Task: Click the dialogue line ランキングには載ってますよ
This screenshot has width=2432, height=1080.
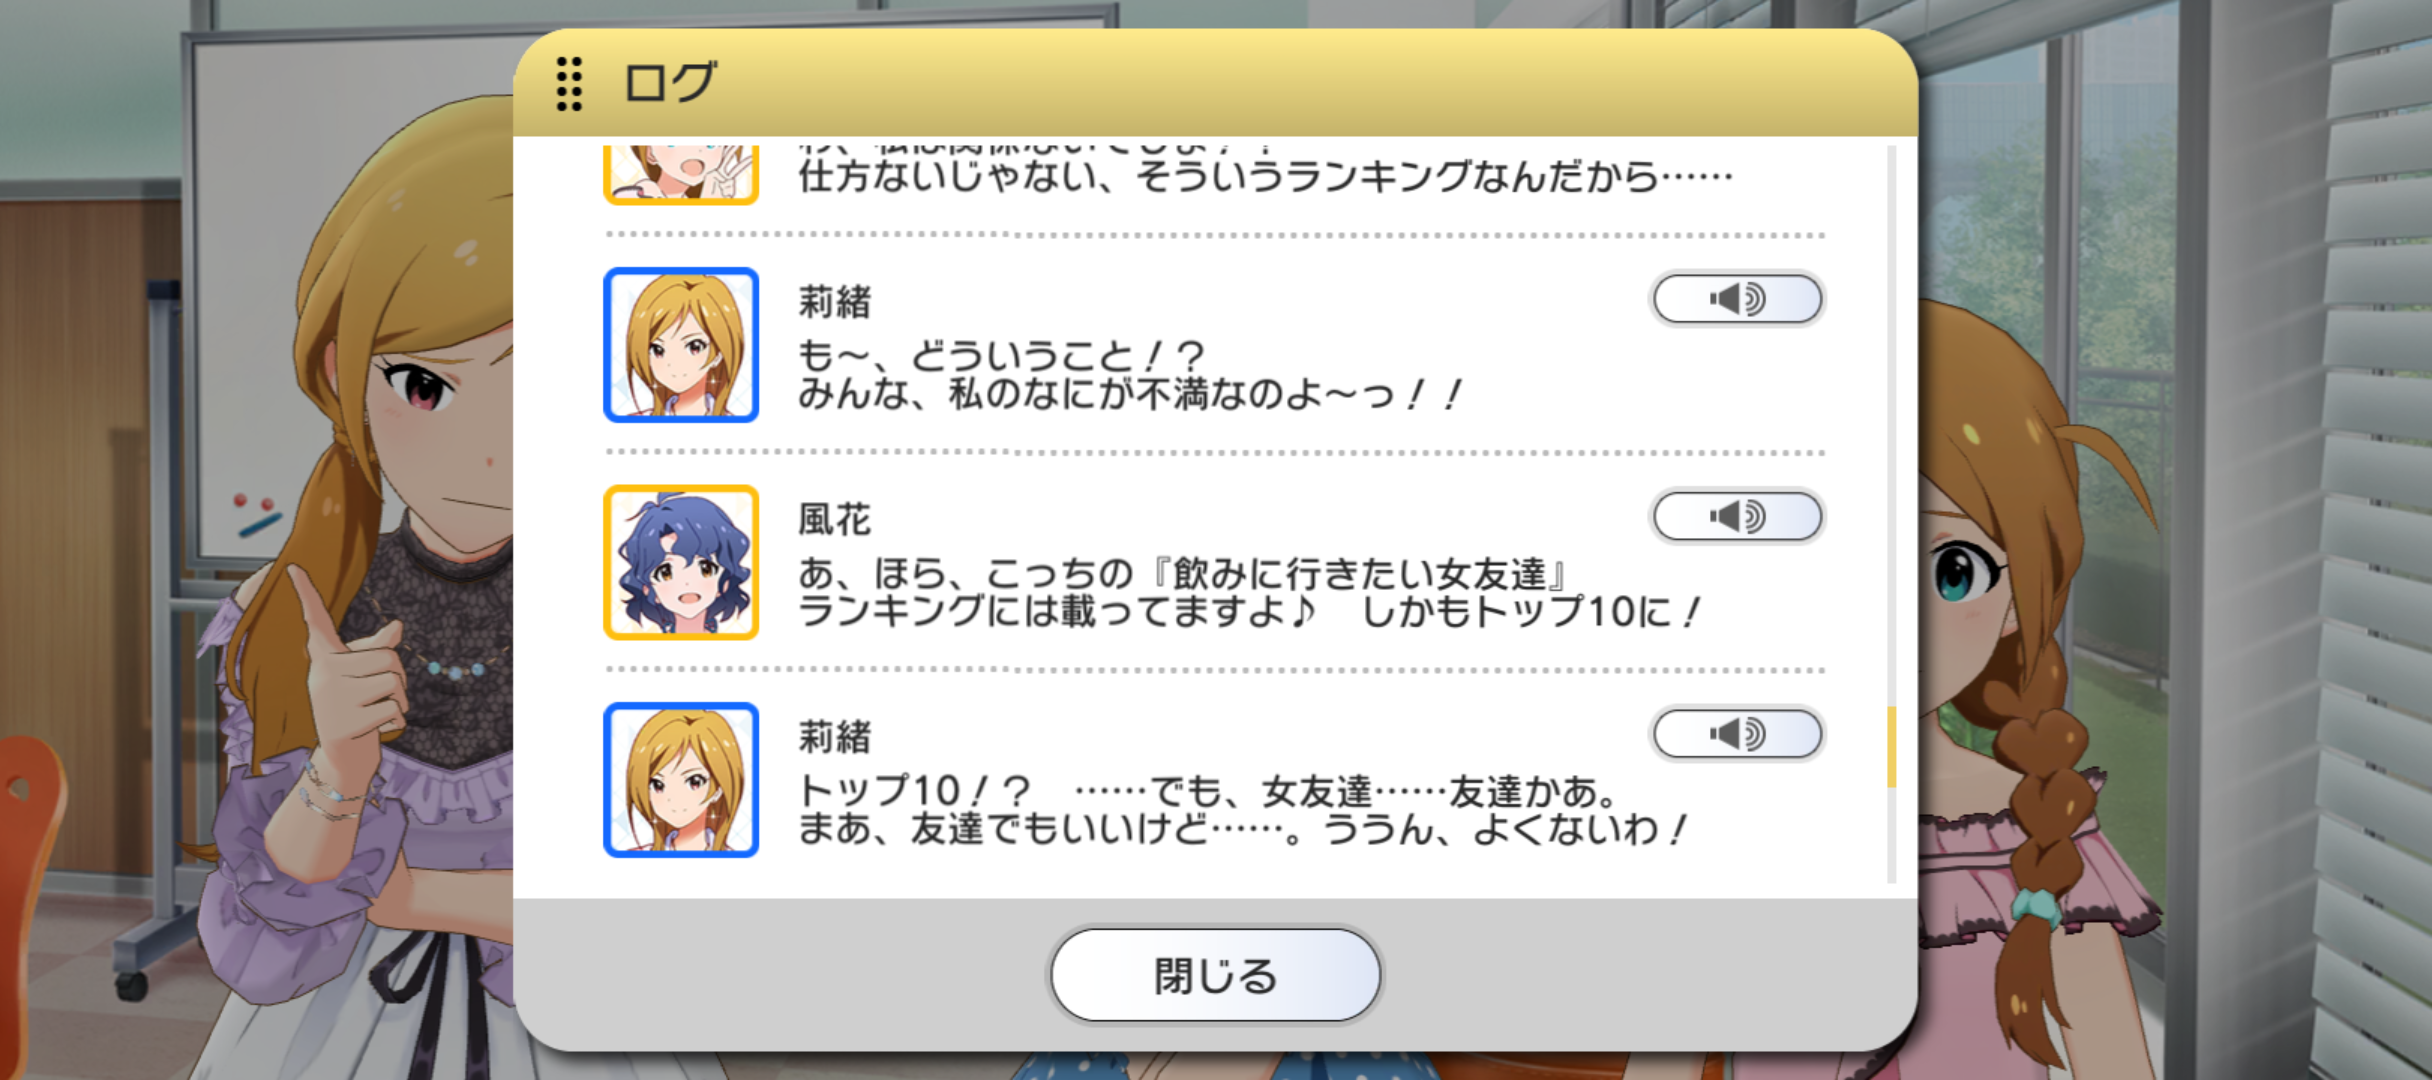Action: point(1248,612)
